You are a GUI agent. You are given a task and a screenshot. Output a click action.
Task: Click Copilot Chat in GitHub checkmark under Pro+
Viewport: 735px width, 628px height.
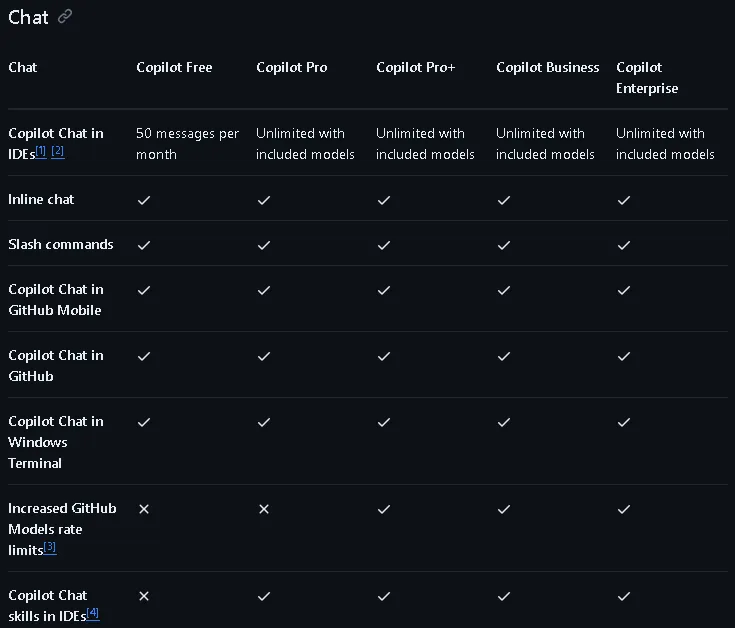(x=384, y=356)
